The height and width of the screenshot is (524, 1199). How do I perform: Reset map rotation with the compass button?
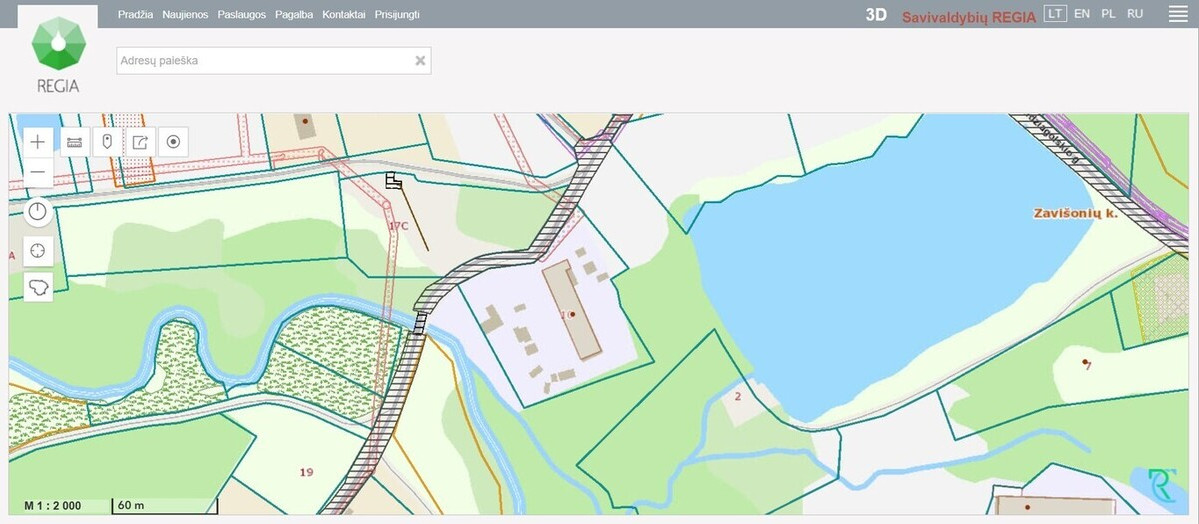point(38,212)
